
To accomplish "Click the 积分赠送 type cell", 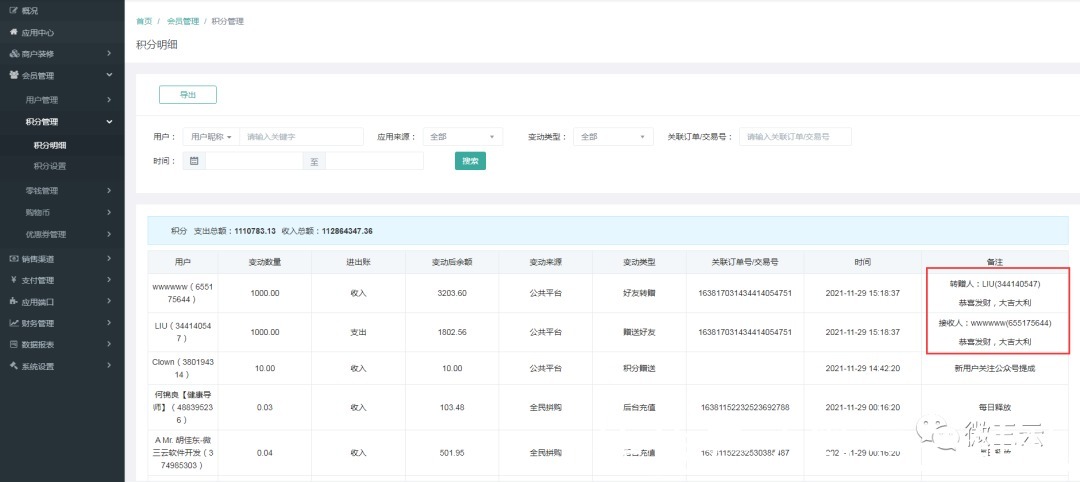I will pyautogui.click(x=639, y=368).
